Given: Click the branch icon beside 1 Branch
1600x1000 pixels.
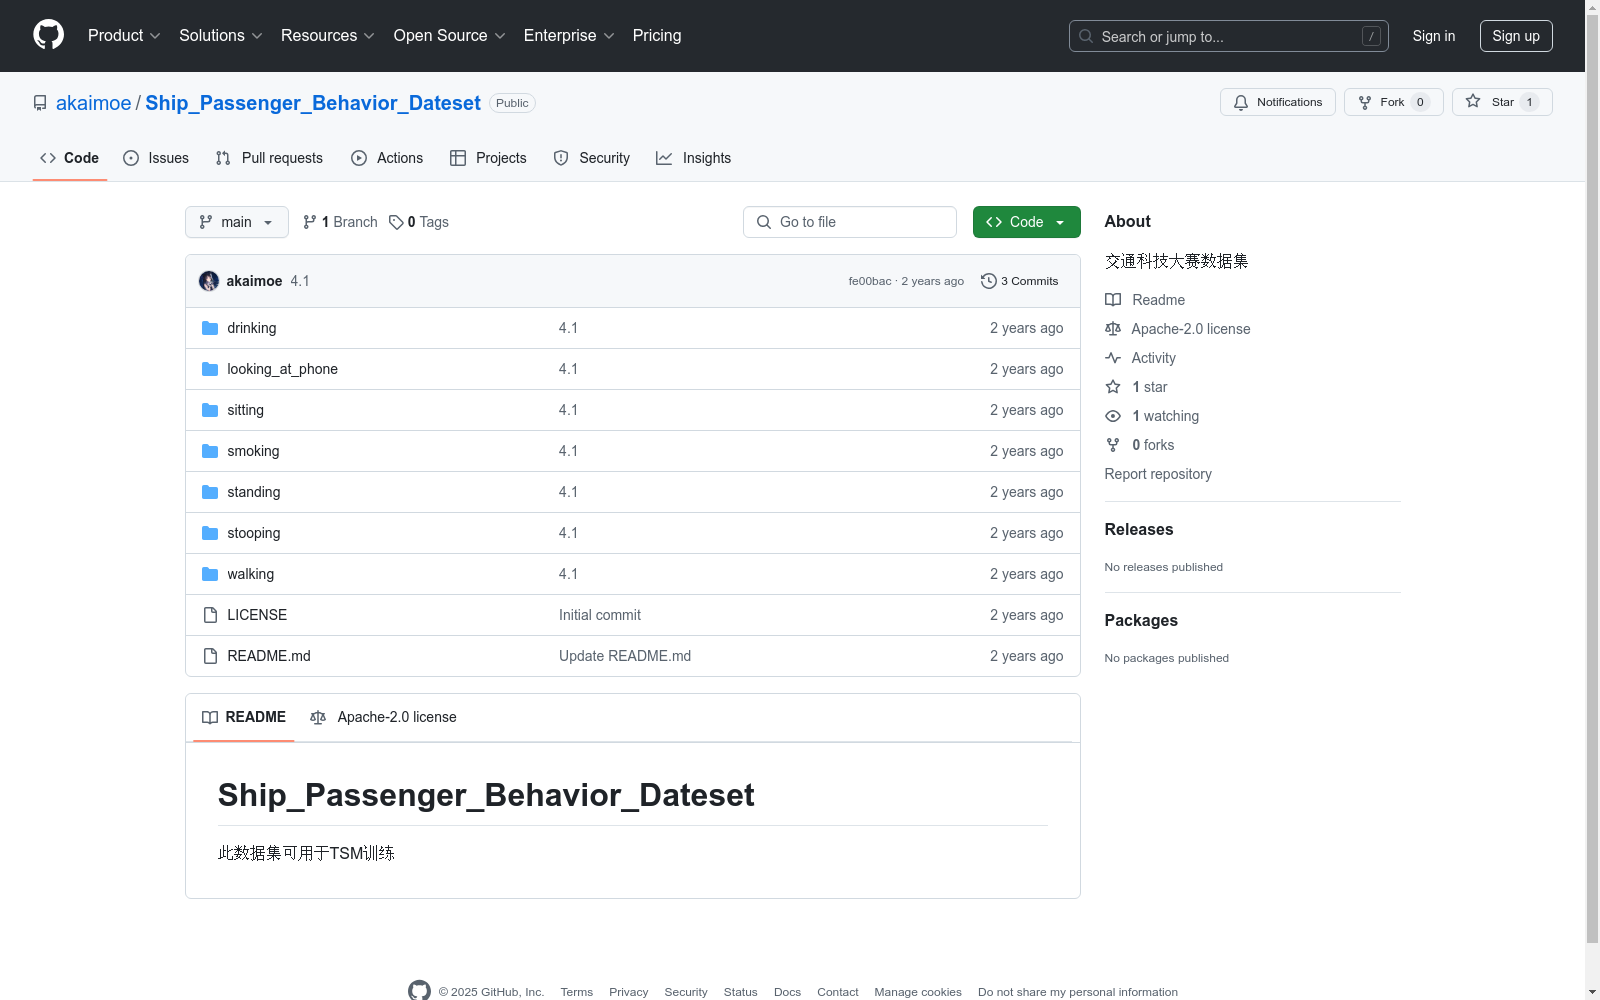Looking at the screenshot, I should pos(310,222).
